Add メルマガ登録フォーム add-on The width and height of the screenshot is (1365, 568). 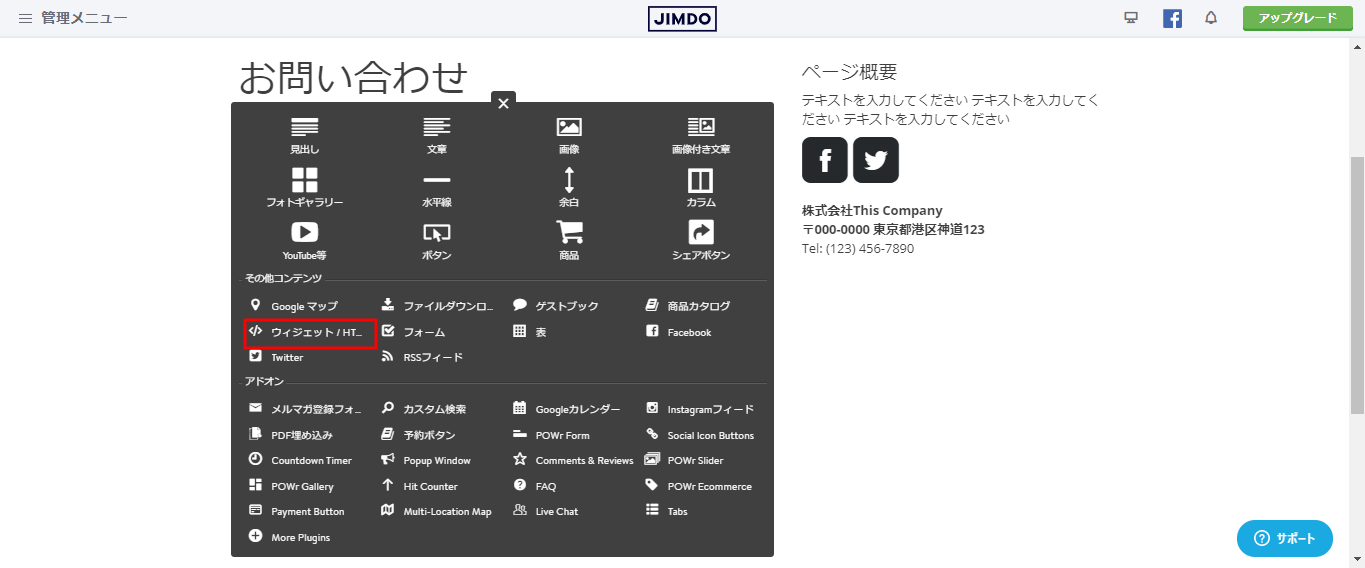(x=304, y=409)
